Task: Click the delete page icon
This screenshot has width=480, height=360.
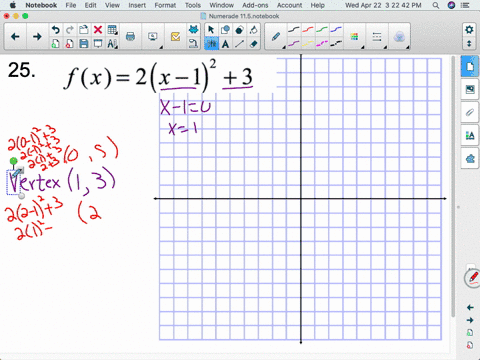Action: click(x=70, y=44)
